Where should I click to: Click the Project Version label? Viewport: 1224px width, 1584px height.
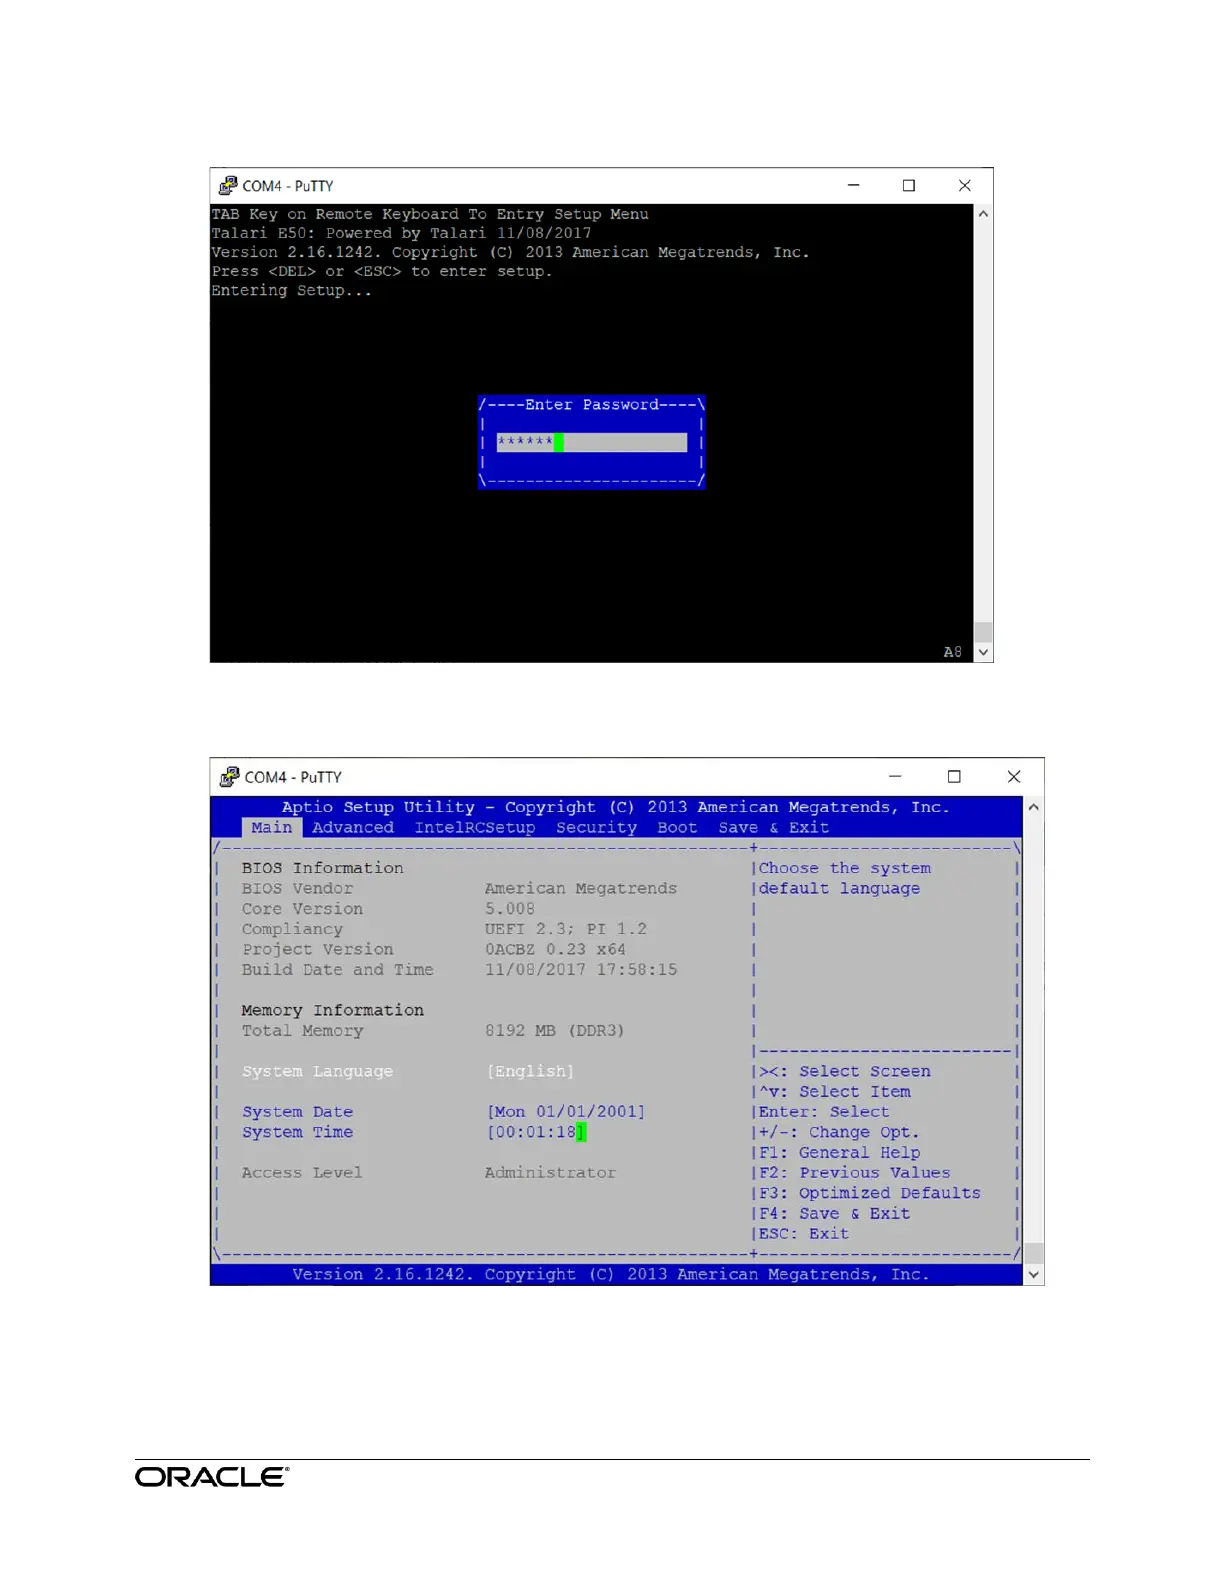(317, 949)
